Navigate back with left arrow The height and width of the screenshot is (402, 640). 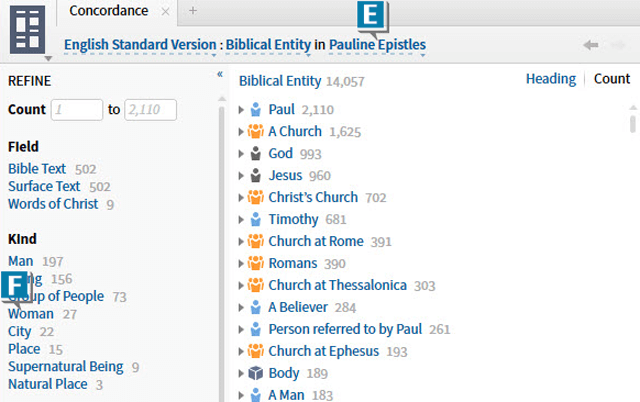(591, 45)
